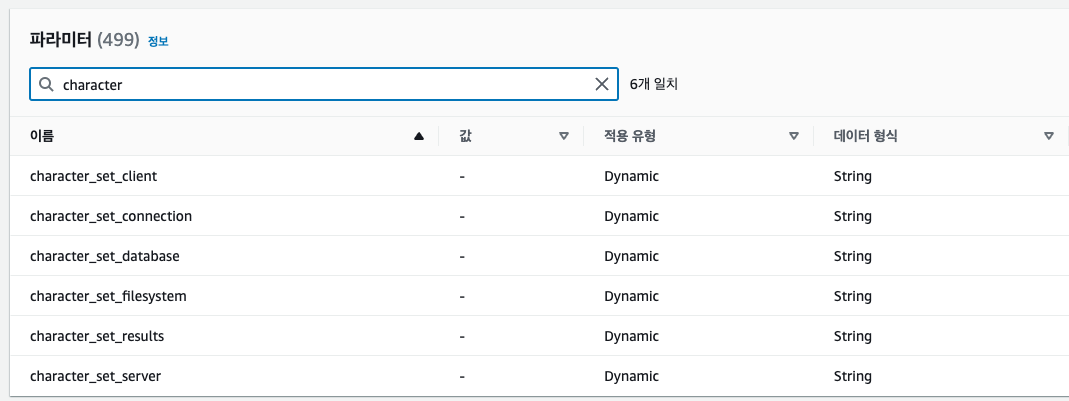1069x401 pixels.
Task: Focus the parameter search box containing character
Action: pyautogui.click(x=324, y=85)
